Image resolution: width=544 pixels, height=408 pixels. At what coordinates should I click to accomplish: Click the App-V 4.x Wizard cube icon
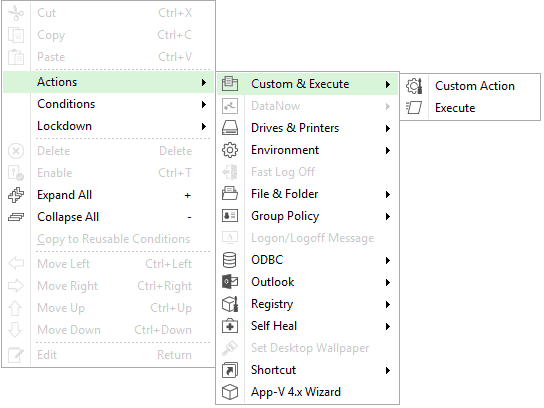(x=230, y=392)
